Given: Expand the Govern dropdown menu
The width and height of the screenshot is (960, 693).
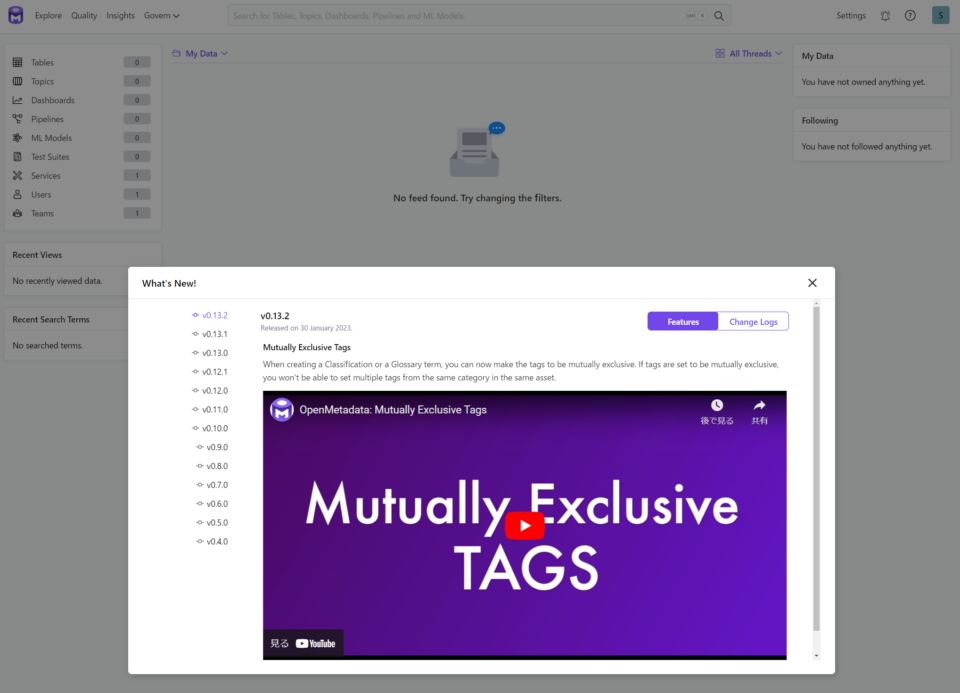Looking at the screenshot, I should (x=162, y=16).
